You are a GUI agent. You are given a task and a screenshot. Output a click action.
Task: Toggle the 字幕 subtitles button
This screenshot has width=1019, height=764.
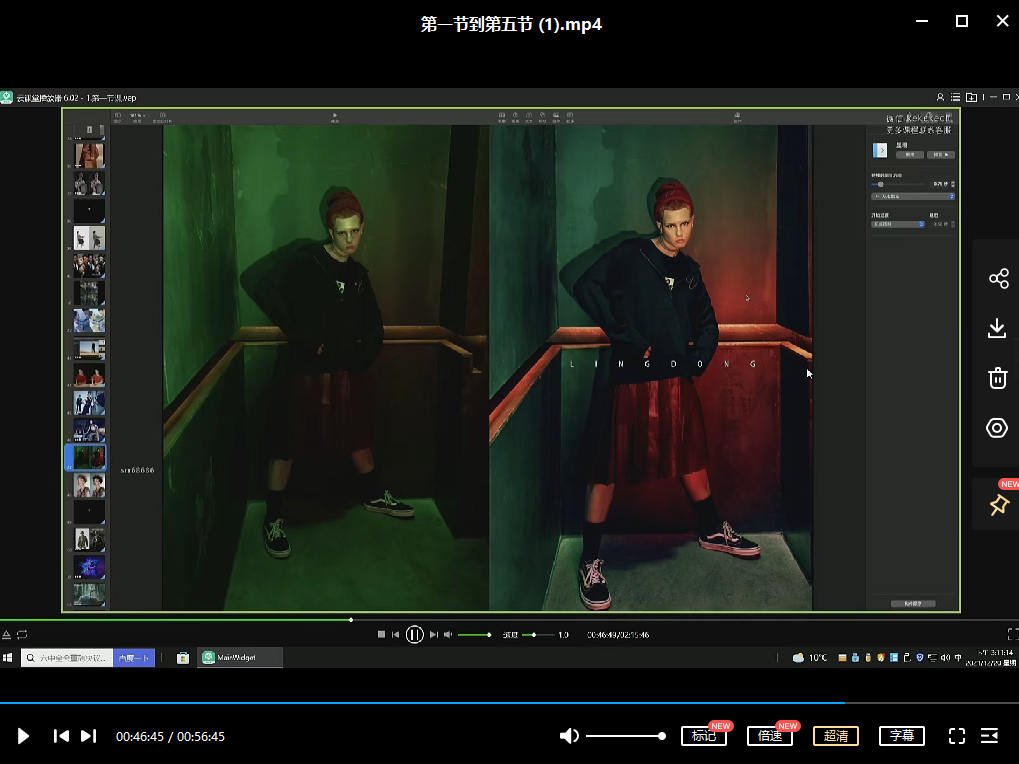pyautogui.click(x=901, y=736)
